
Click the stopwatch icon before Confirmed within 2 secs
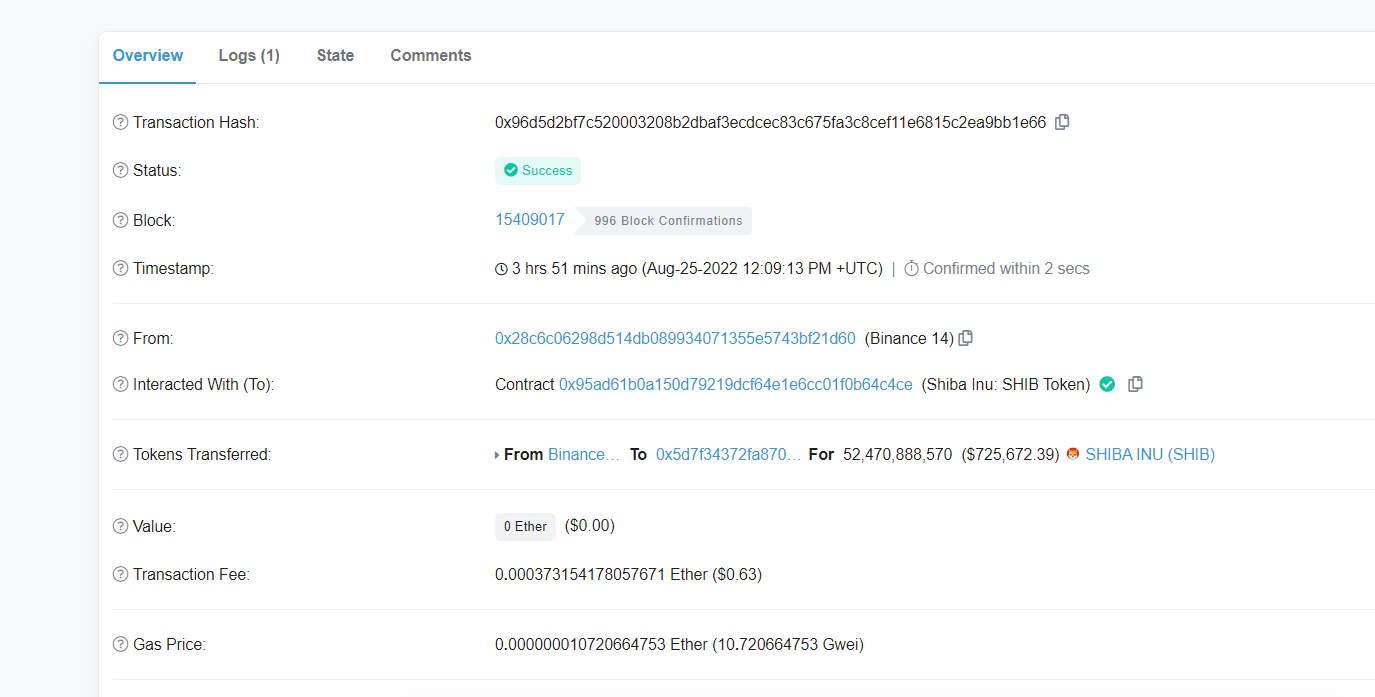[911, 269]
